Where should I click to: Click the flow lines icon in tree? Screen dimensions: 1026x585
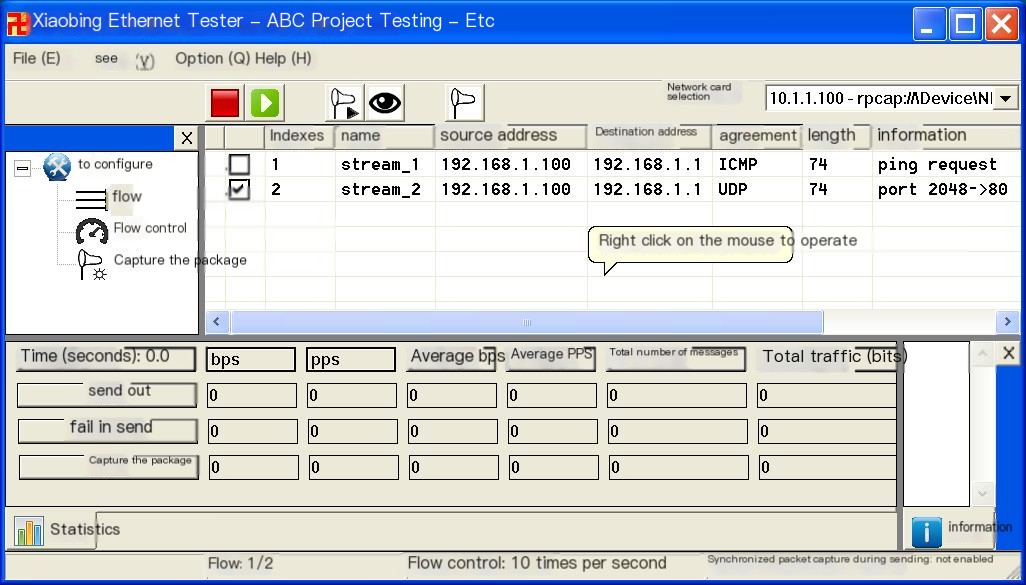point(90,198)
